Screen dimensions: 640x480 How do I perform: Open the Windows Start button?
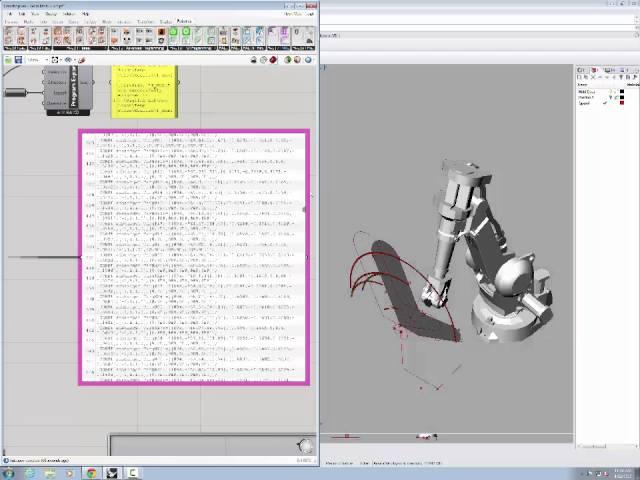point(8,473)
